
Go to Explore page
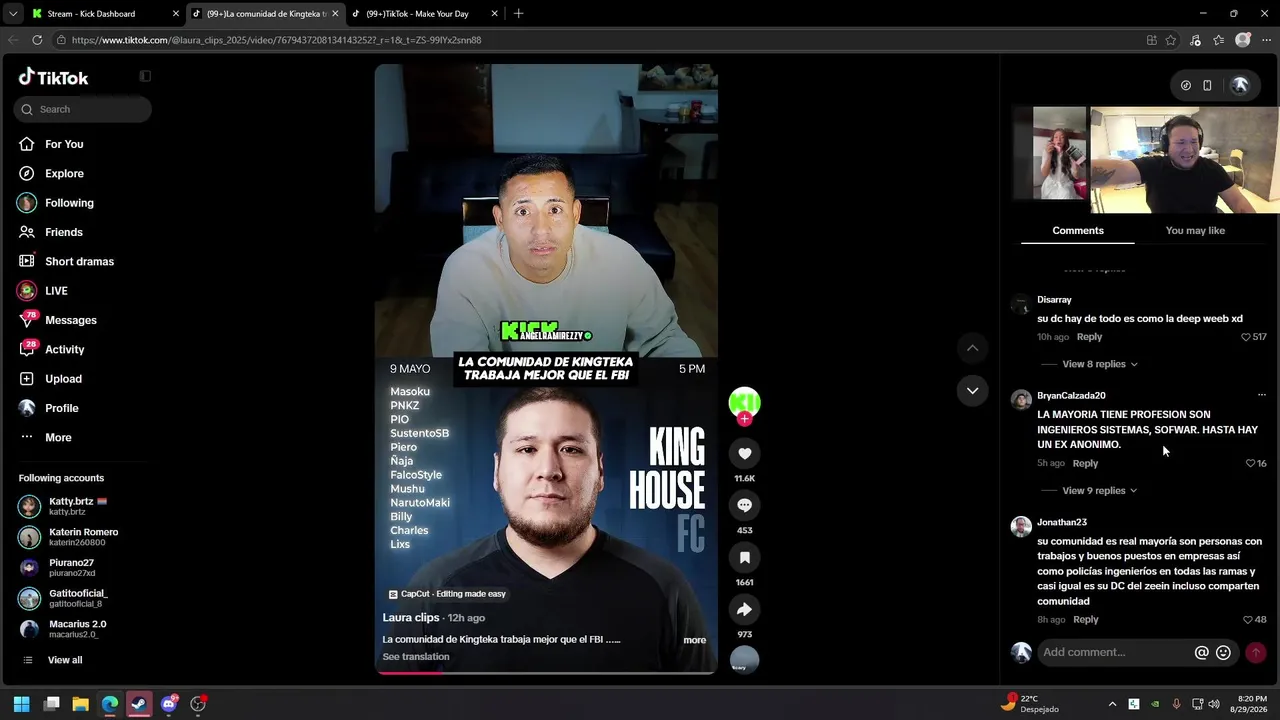pyautogui.click(x=64, y=173)
